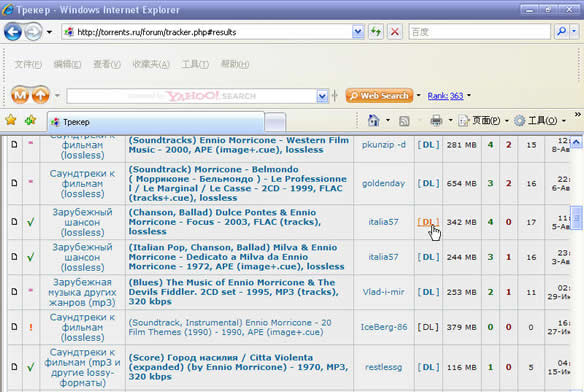Click the RSS feeds icon
Viewport: 584px width, 392px height.
point(404,121)
